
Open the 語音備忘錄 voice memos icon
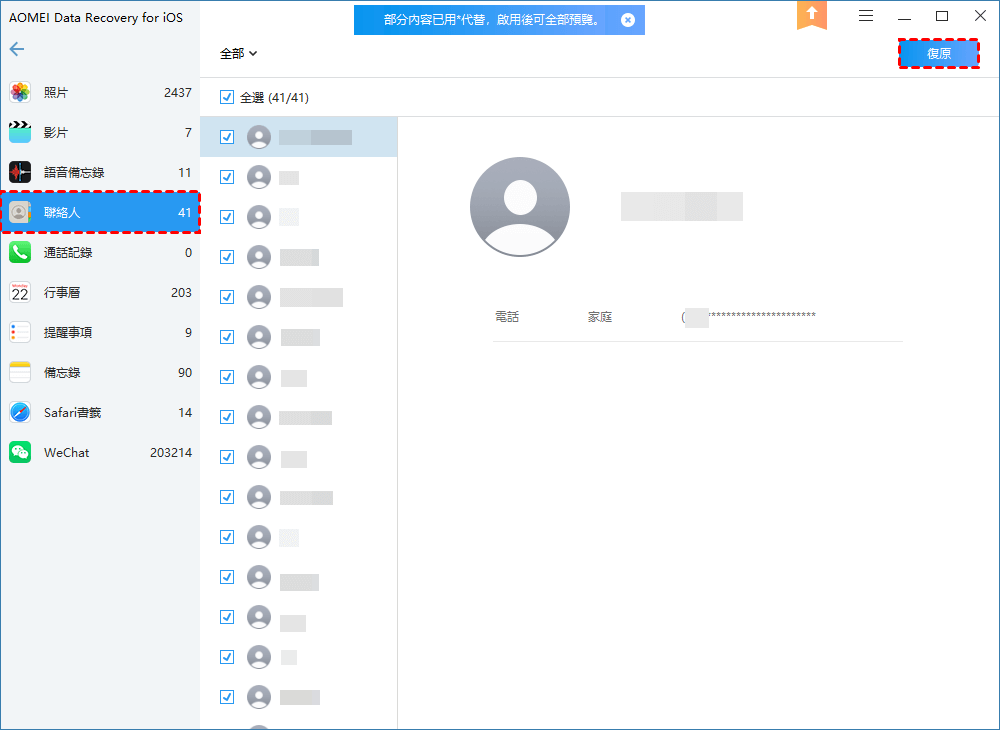[20, 172]
